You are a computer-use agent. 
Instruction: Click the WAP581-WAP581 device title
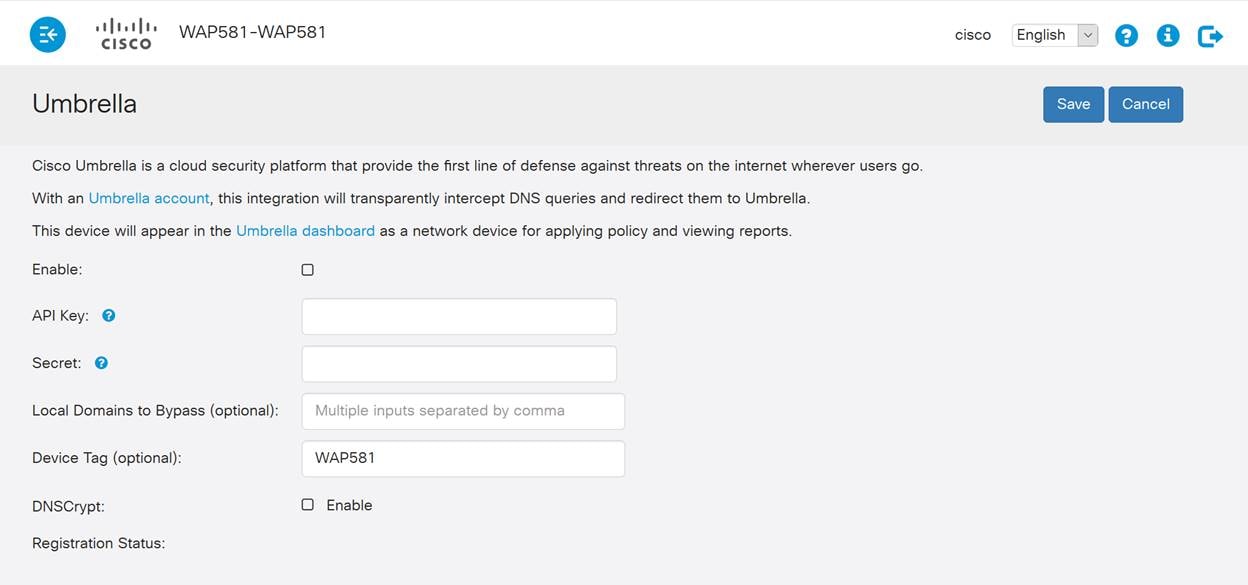(252, 32)
